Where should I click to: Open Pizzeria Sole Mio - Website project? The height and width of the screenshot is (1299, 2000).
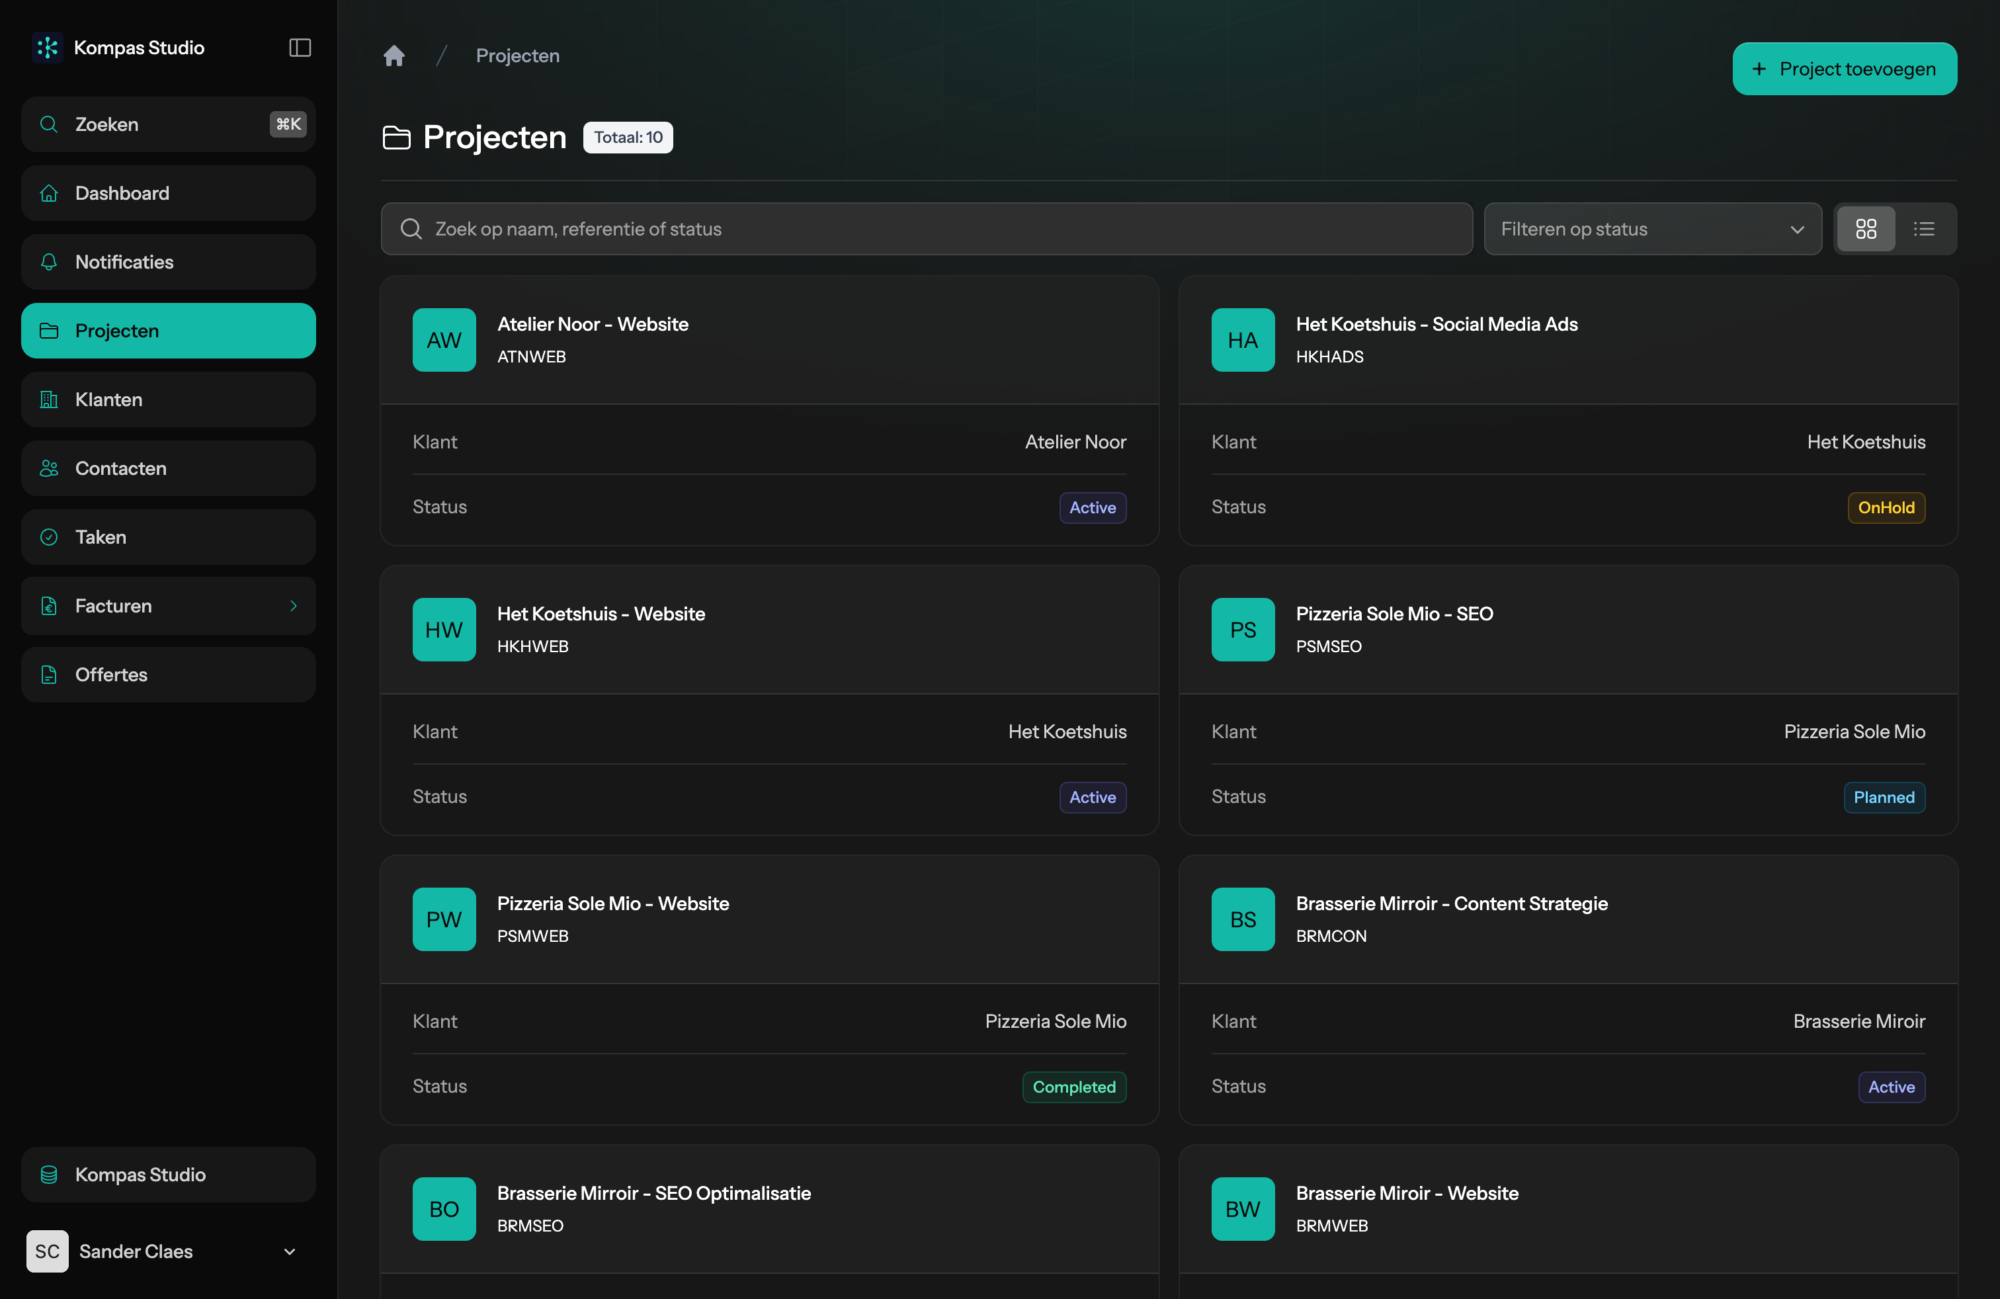(x=613, y=904)
